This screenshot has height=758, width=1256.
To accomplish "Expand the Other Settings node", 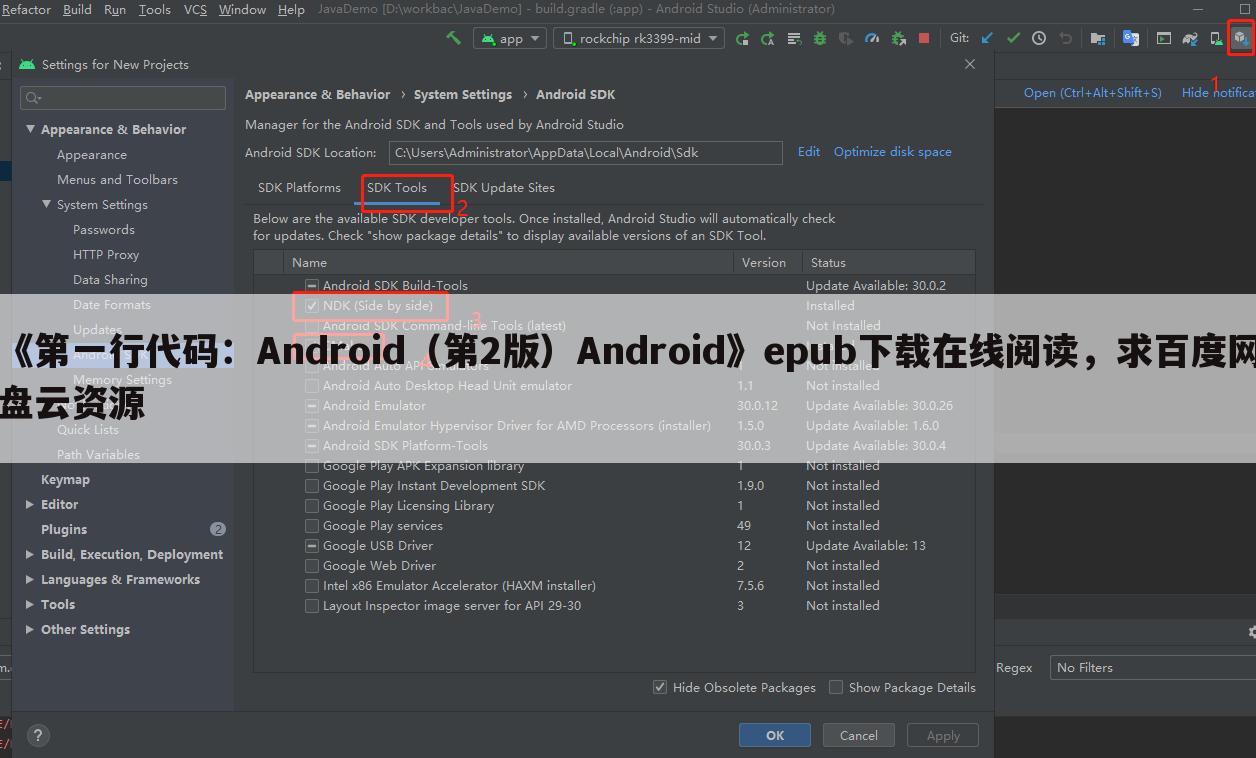I will (30, 629).
